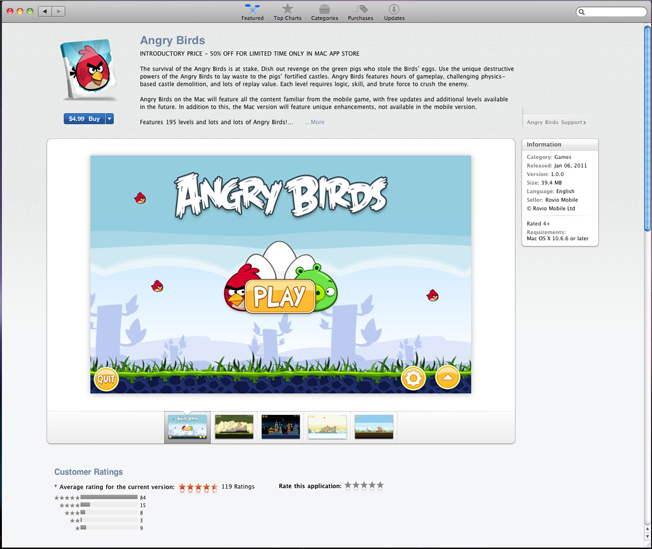Click the Seller Rovio Mobile text
The height and width of the screenshot is (549, 652).
click(552, 200)
